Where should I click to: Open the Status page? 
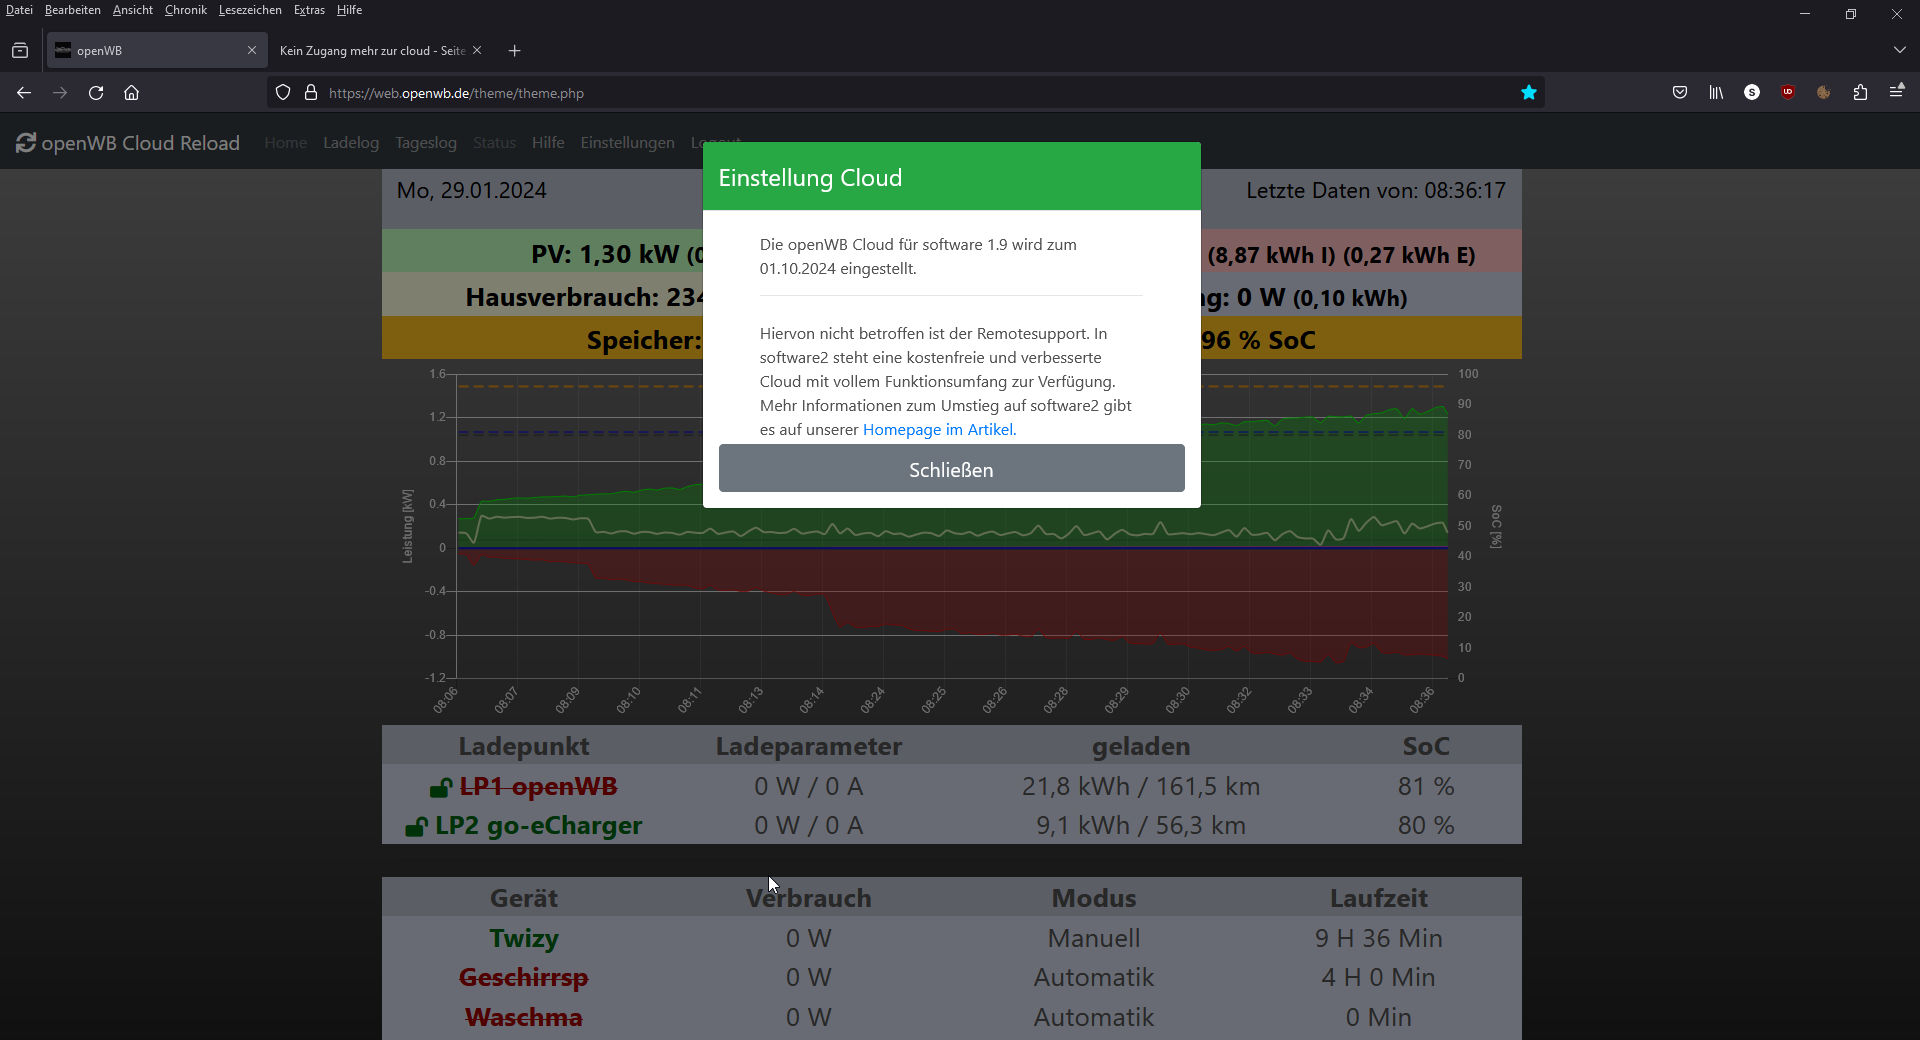click(495, 143)
